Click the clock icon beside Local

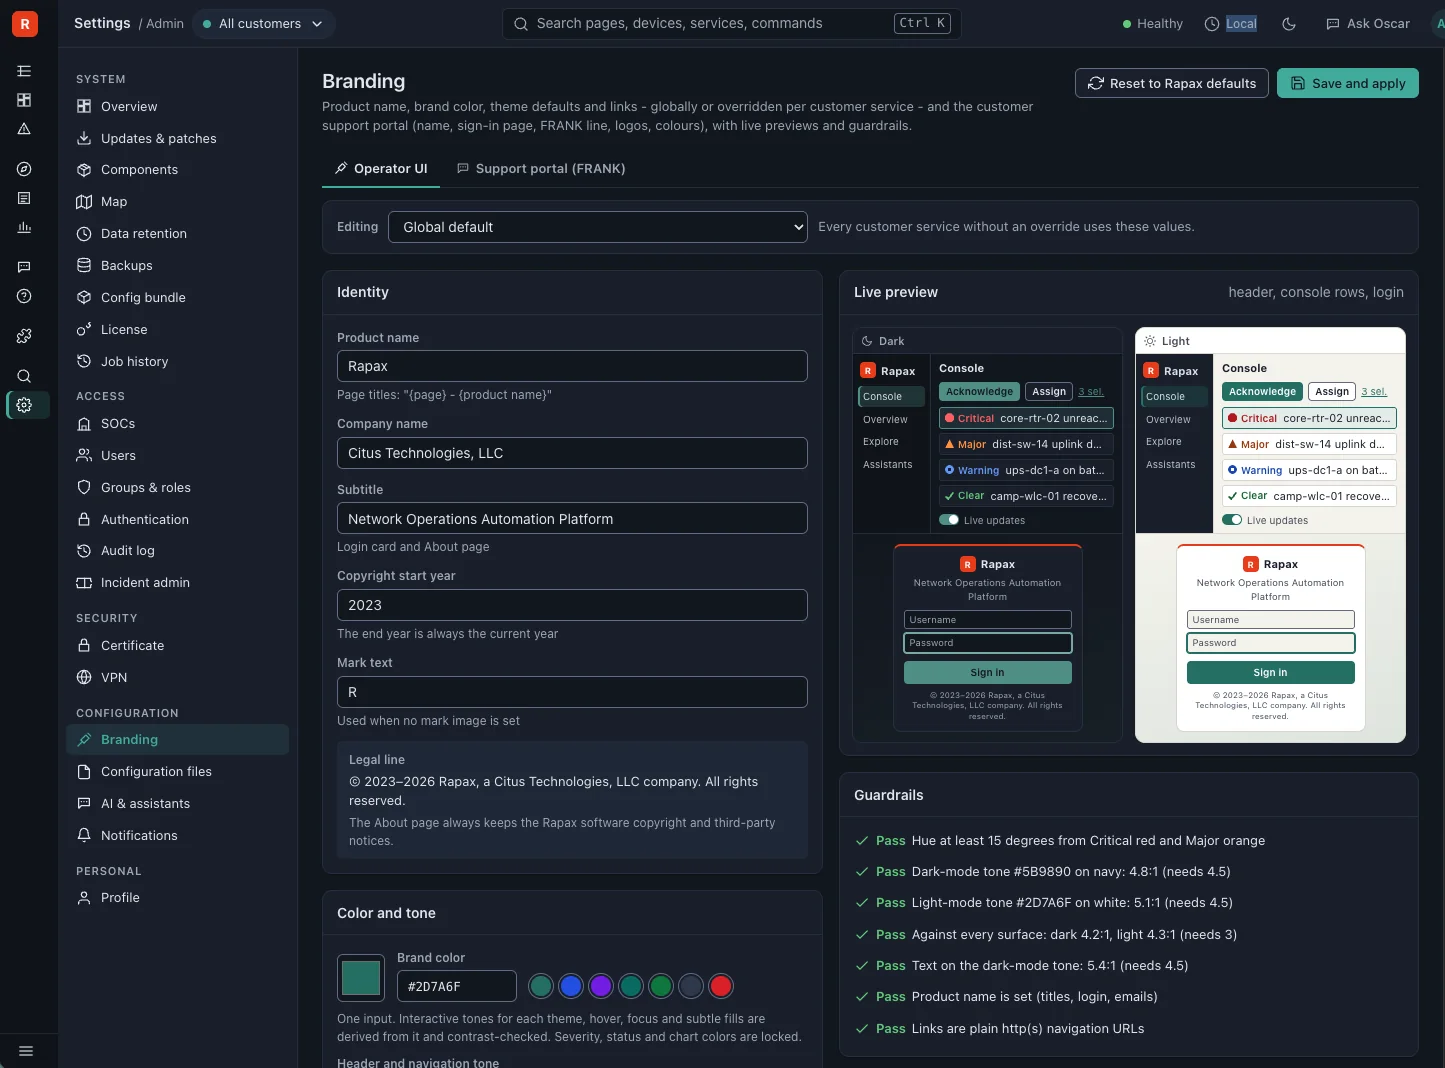(1212, 24)
